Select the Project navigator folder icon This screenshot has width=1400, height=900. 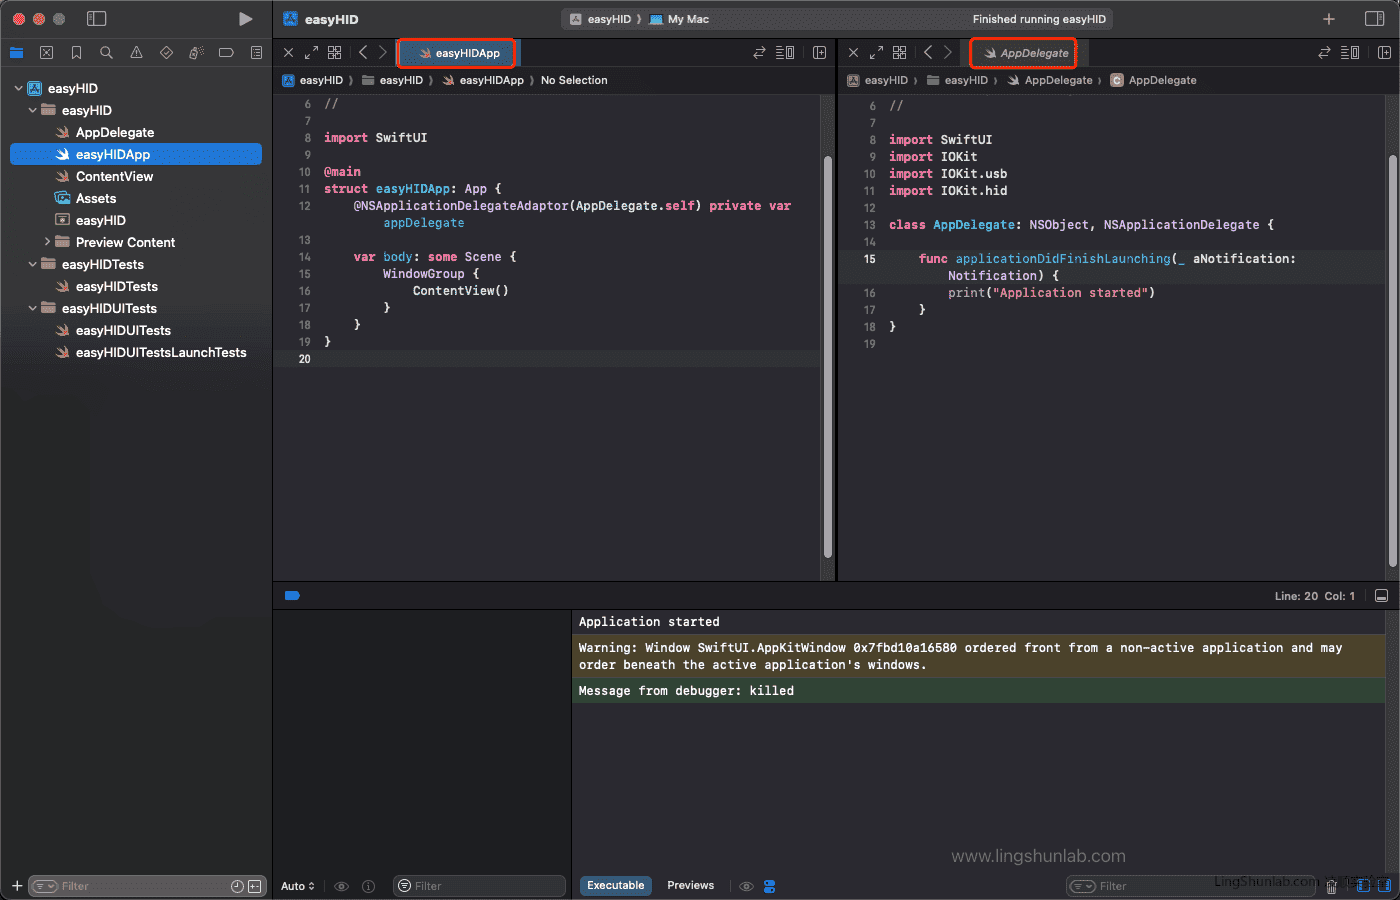(16, 53)
